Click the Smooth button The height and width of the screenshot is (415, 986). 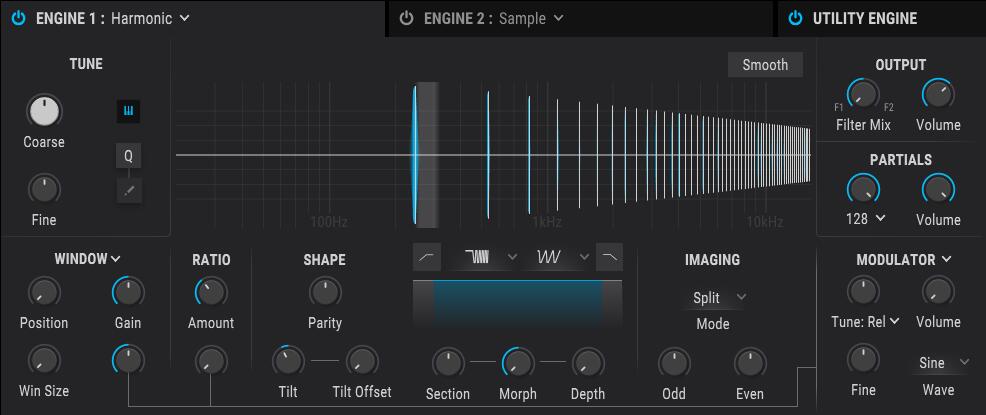pyautogui.click(x=765, y=65)
